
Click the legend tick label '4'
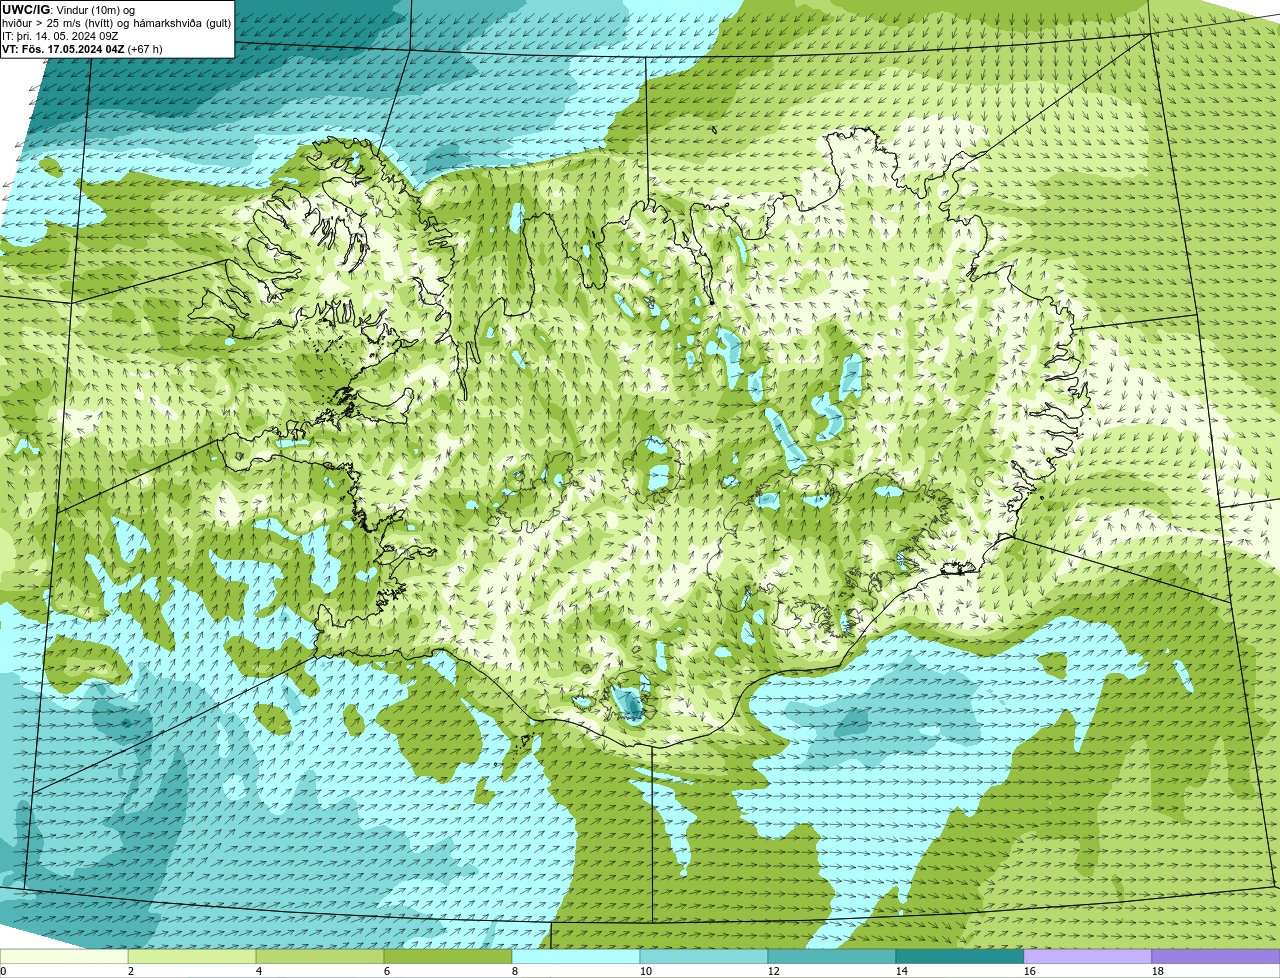tap(259, 971)
